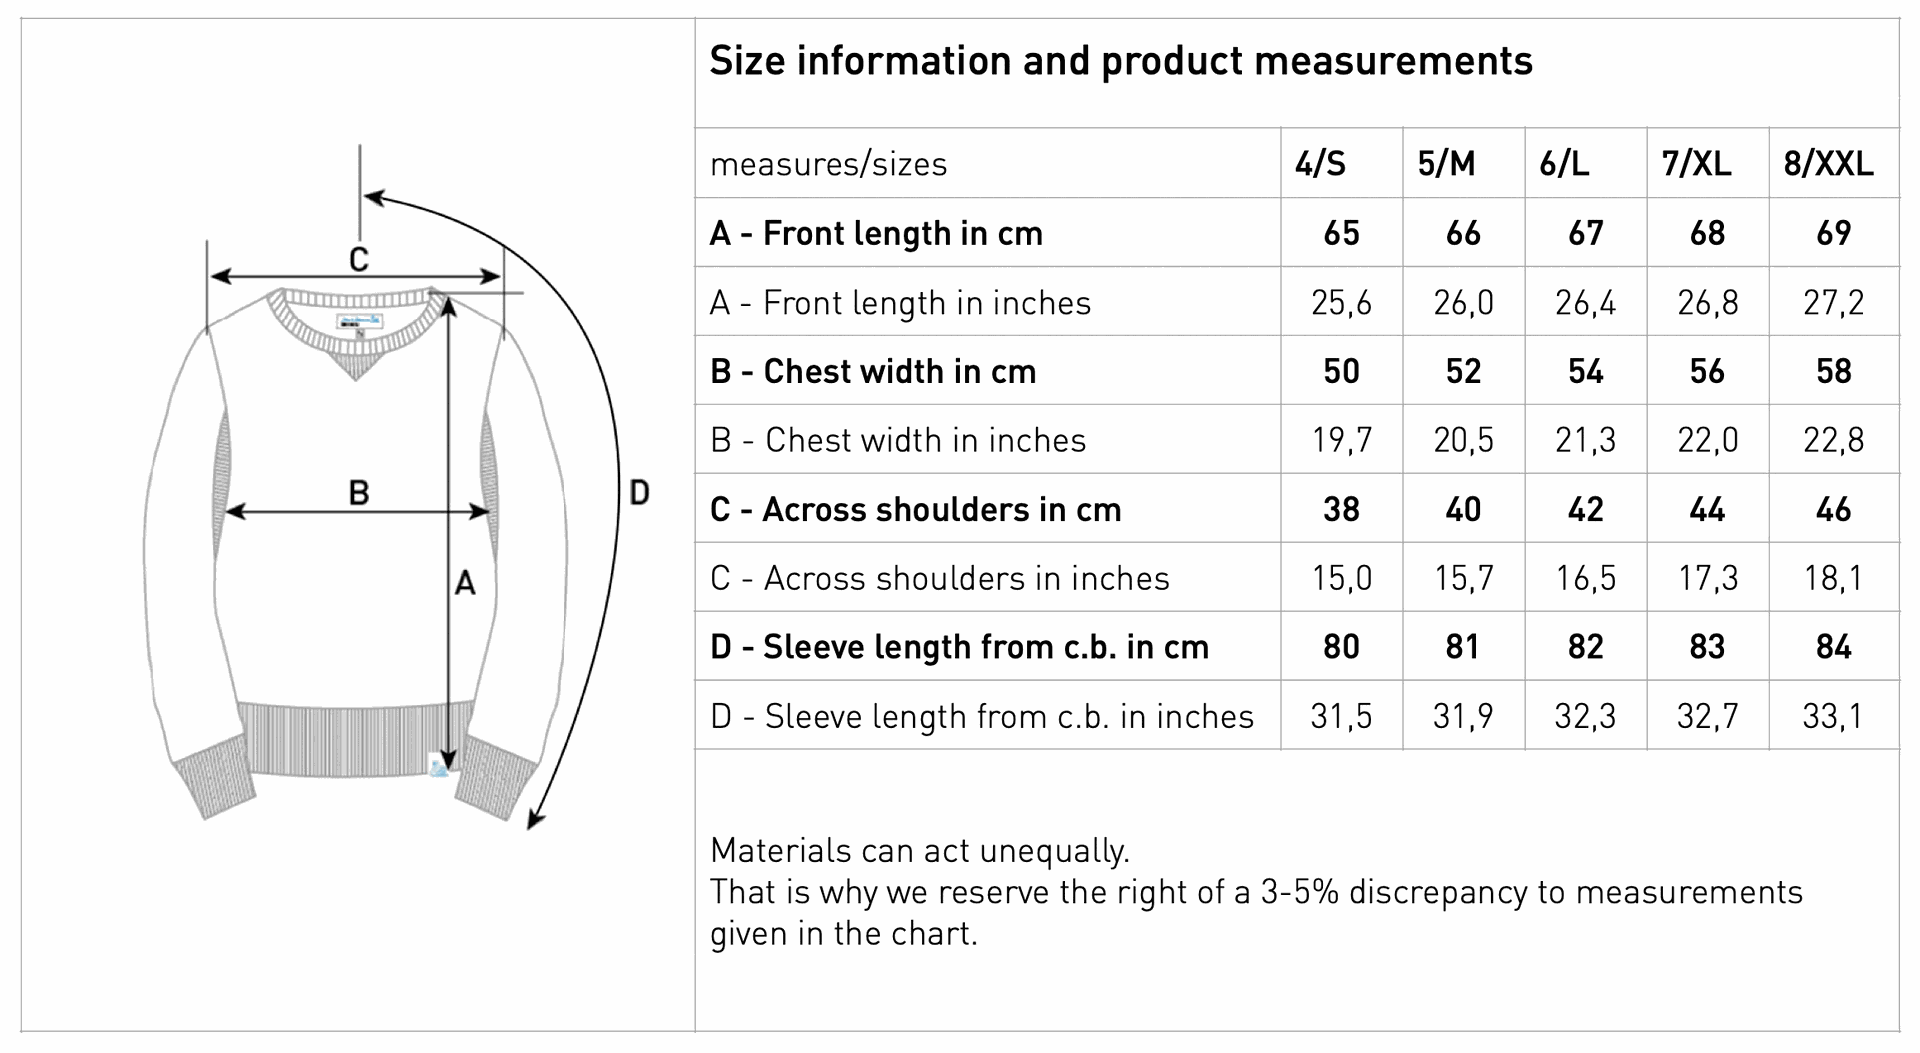Click the 'A - Front length in cm' row label
Image resolution: width=1920 pixels, height=1053 pixels.
click(876, 234)
